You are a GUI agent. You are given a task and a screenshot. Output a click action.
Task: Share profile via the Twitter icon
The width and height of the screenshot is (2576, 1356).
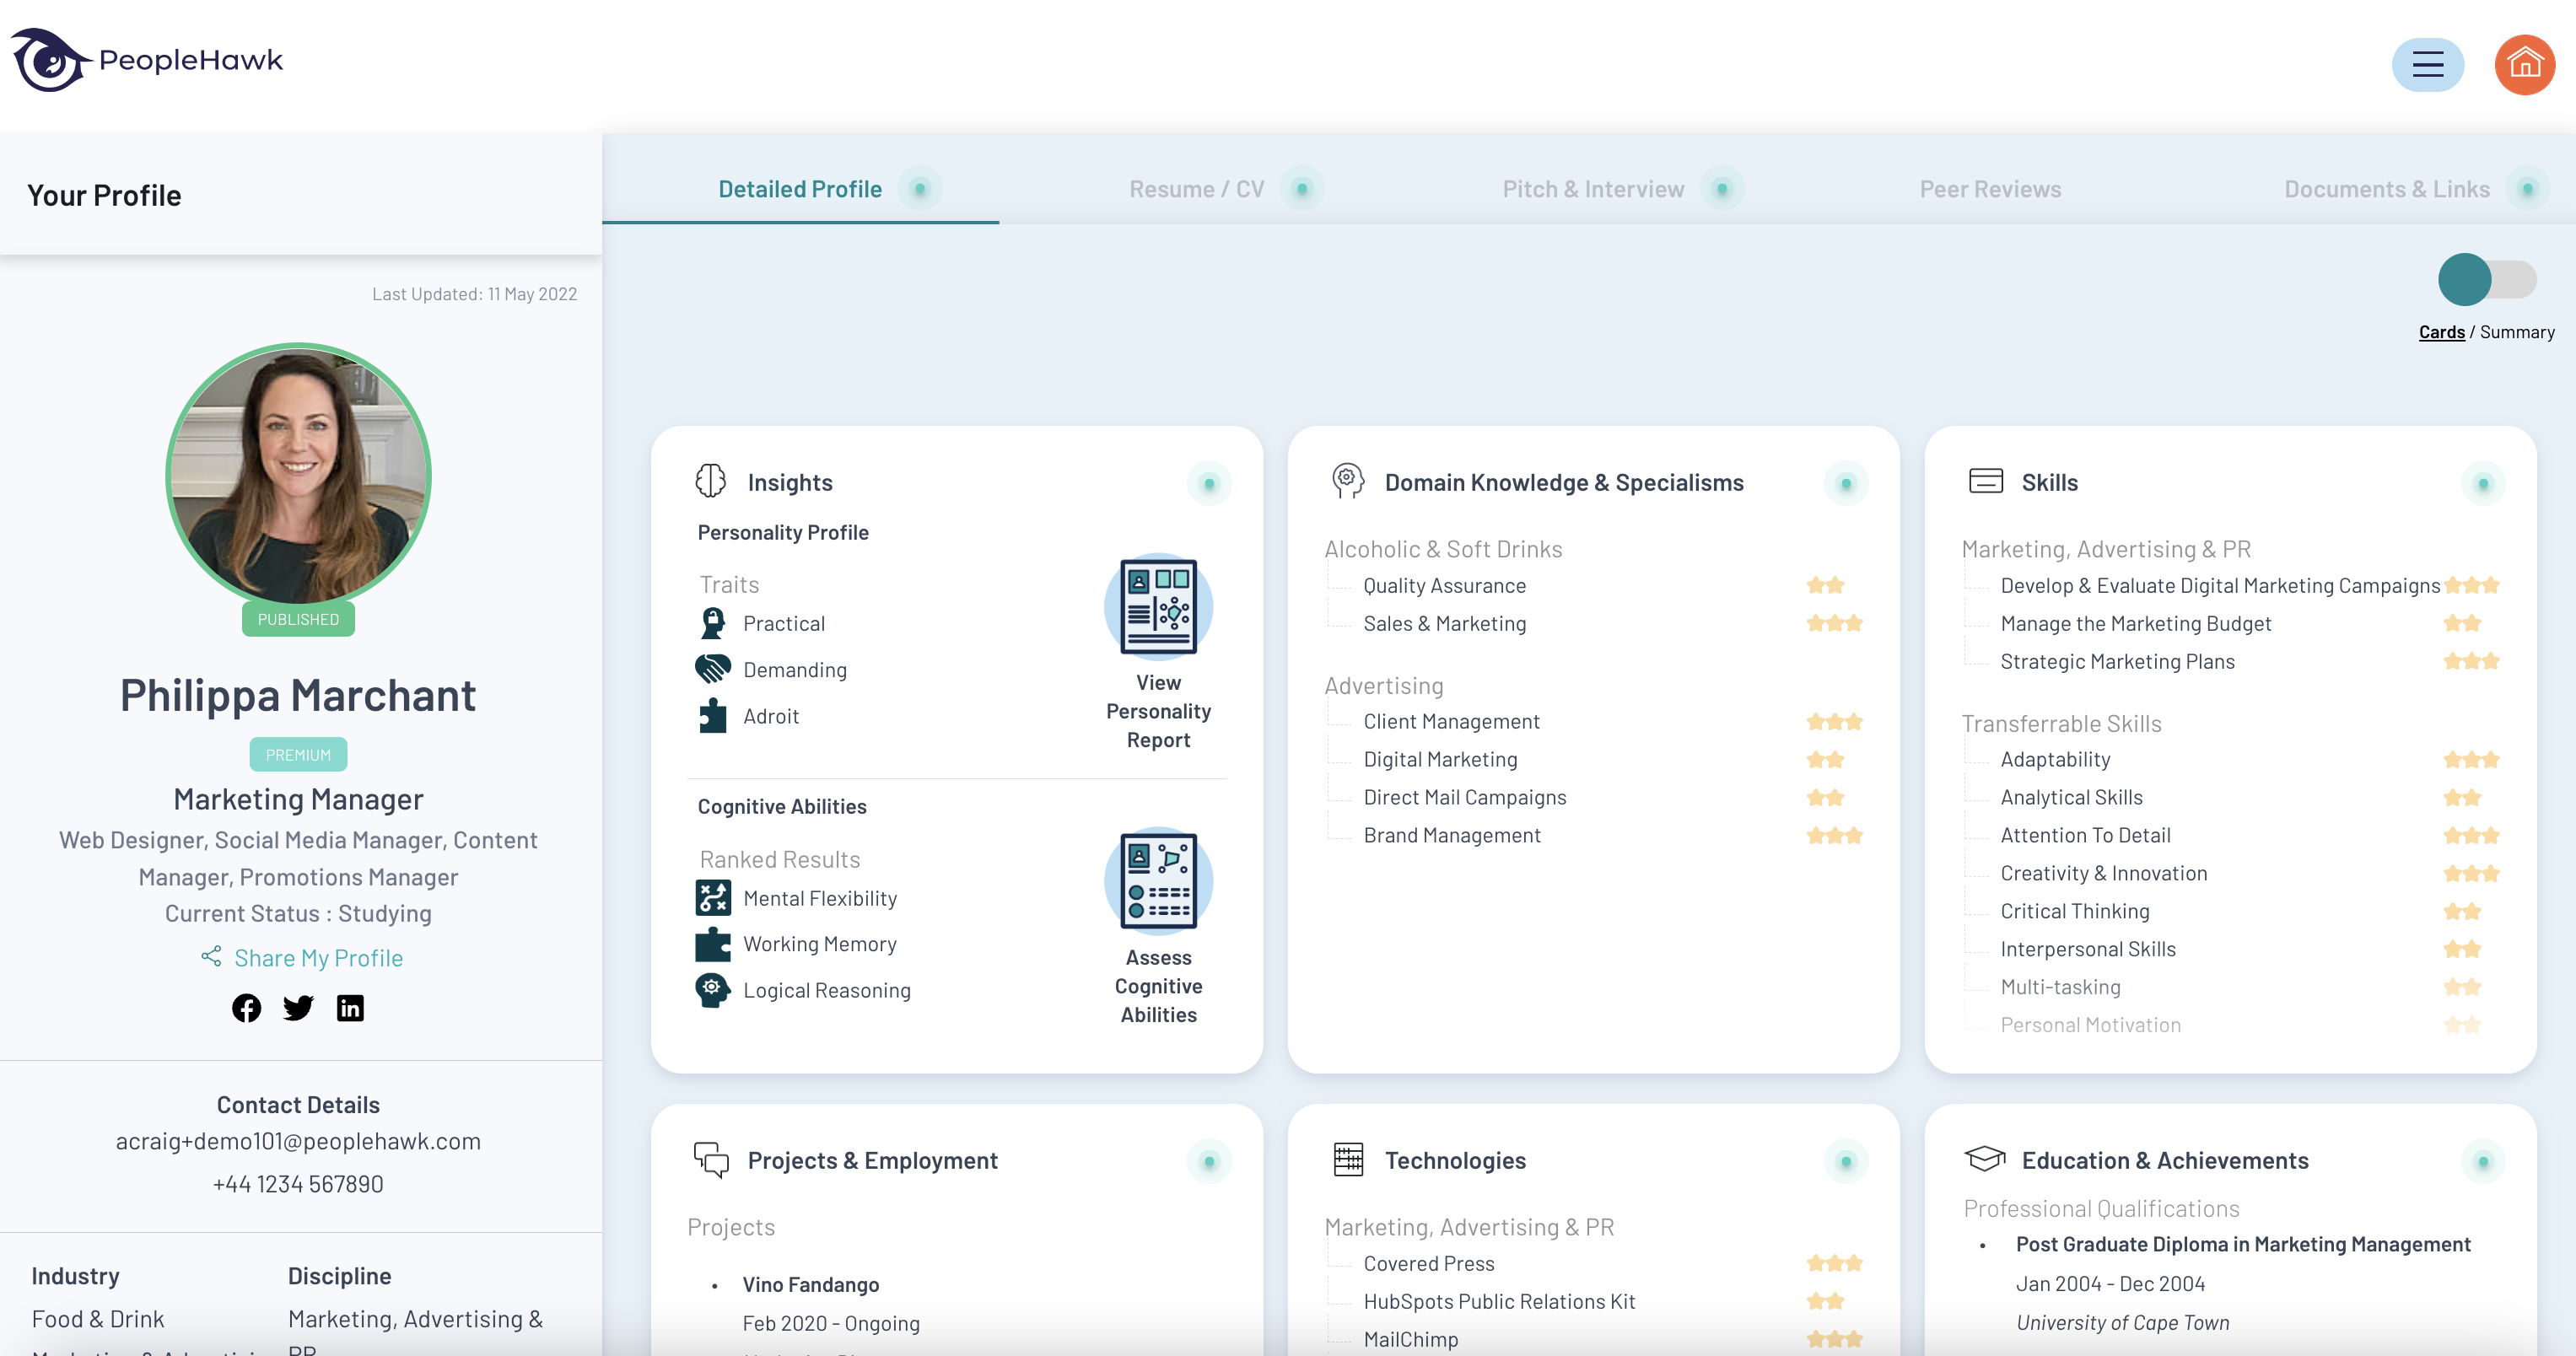298,1007
